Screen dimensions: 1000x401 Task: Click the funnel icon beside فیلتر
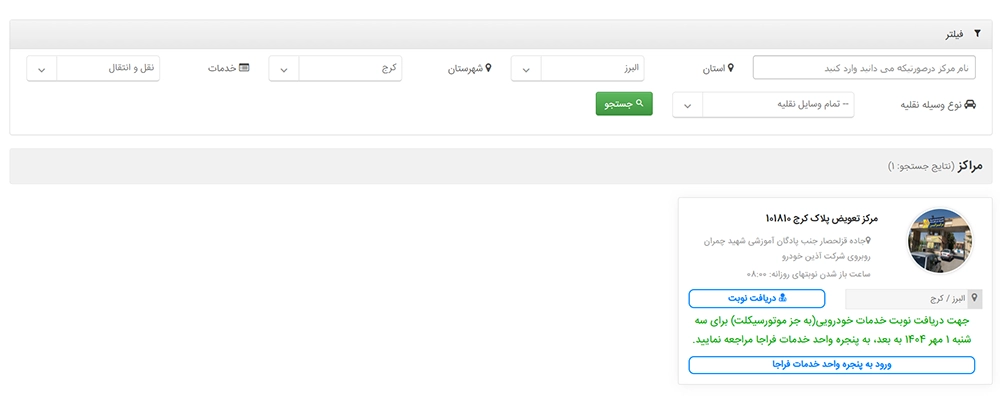977,34
